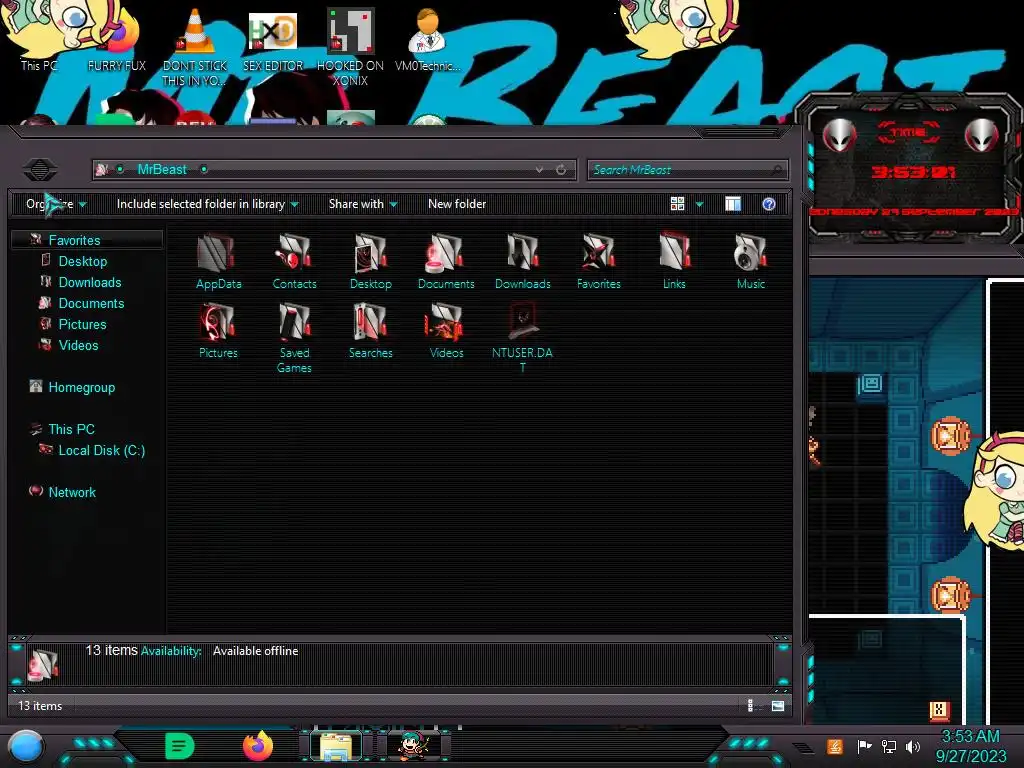Expand the Share with dropdown
The height and width of the screenshot is (768, 1024).
click(x=362, y=204)
